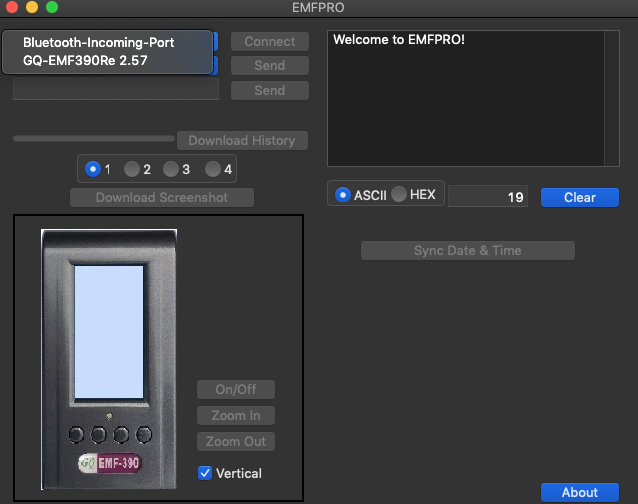Click the EMF-390 device image screen
The width and height of the screenshot is (638, 504).
pos(109,332)
